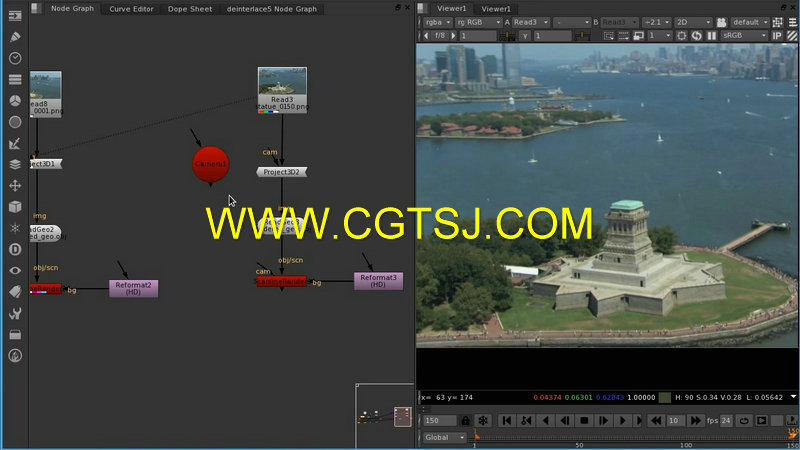Image resolution: width=800 pixels, height=450 pixels.
Task: Open the ToolSets wrench menu
Action: point(15,313)
